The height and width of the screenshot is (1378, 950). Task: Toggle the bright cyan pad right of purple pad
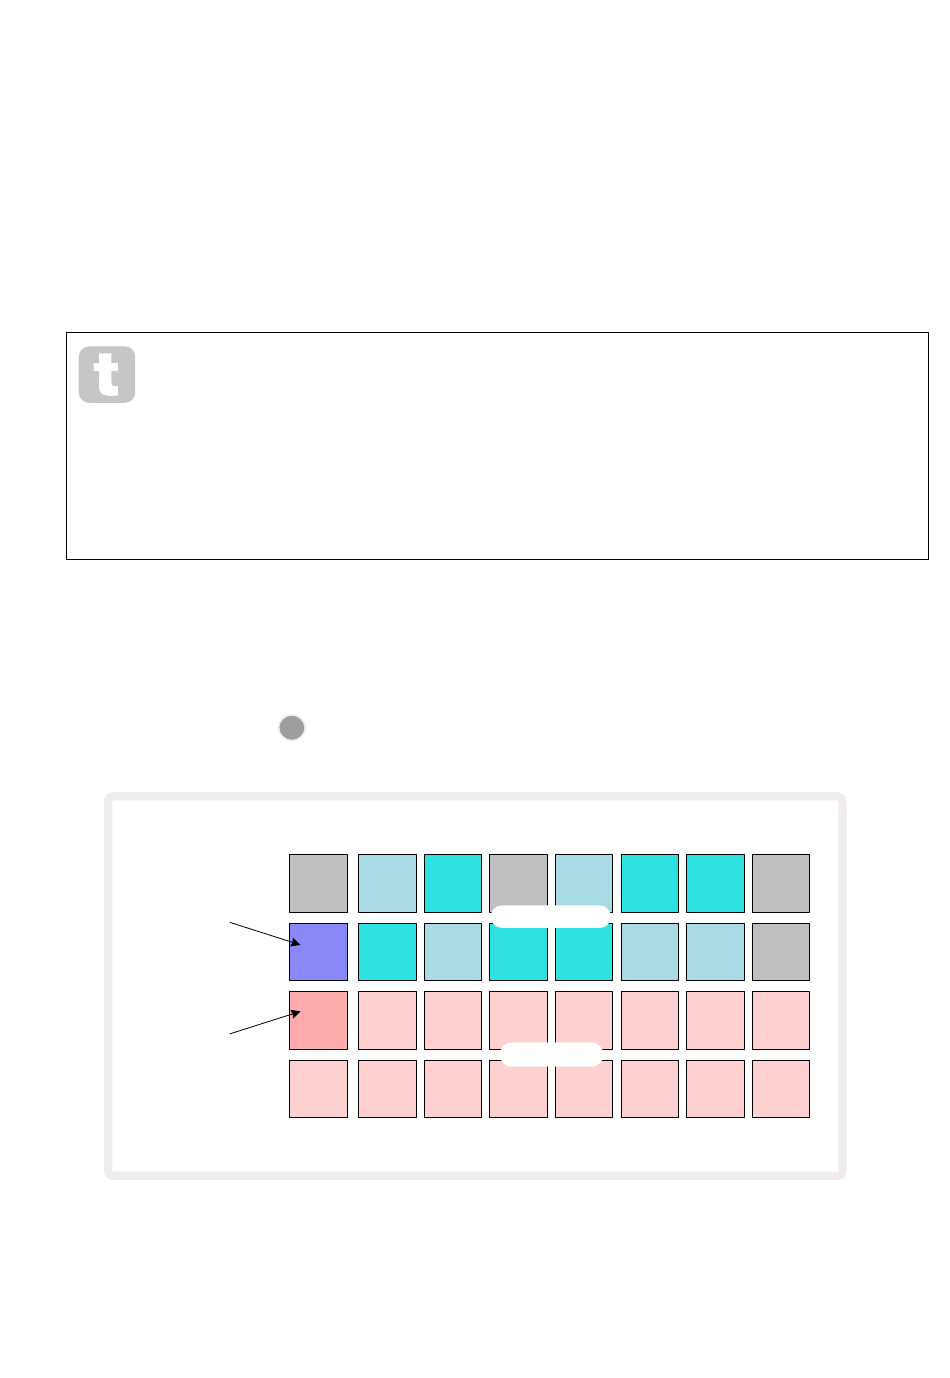click(387, 952)
